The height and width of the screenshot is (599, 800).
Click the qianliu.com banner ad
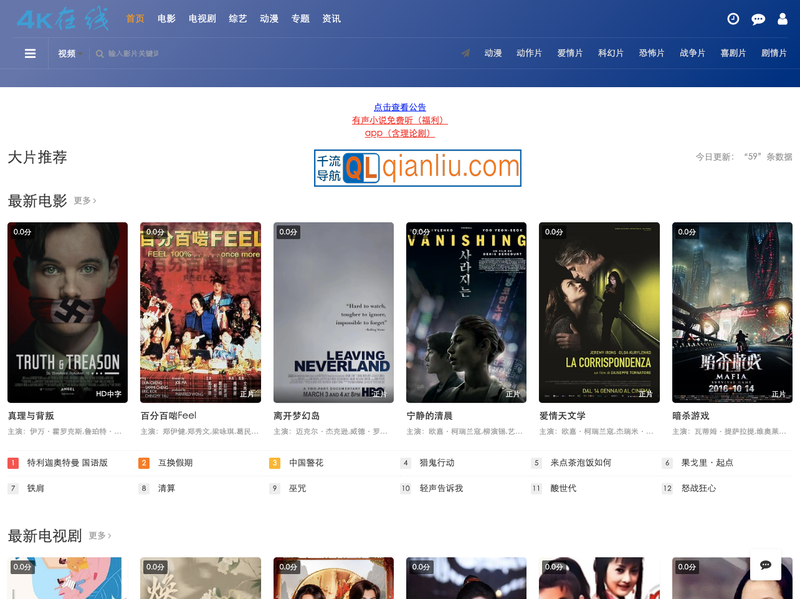(417, 168)
